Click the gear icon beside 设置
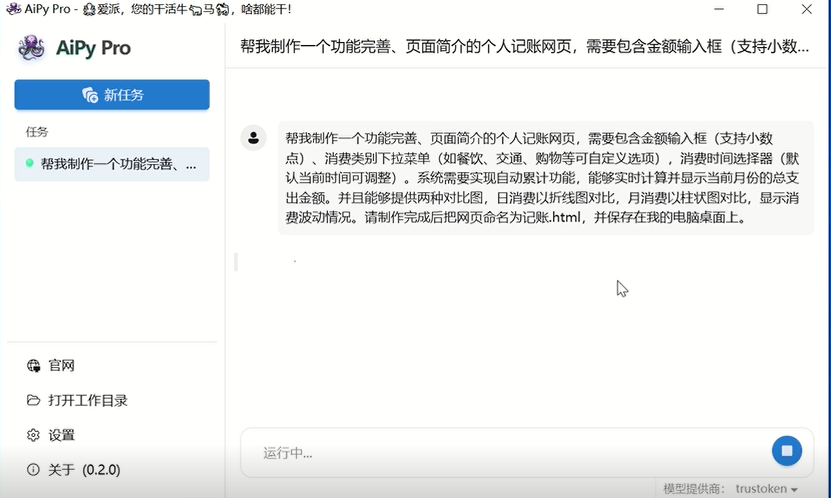 click(x=33, y=435)
